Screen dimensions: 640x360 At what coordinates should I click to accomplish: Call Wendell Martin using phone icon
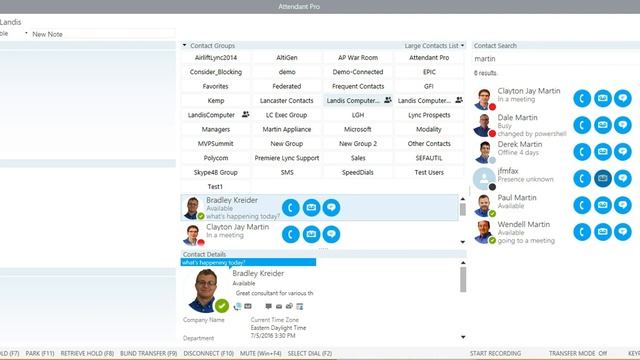click(x=582, y=232)
